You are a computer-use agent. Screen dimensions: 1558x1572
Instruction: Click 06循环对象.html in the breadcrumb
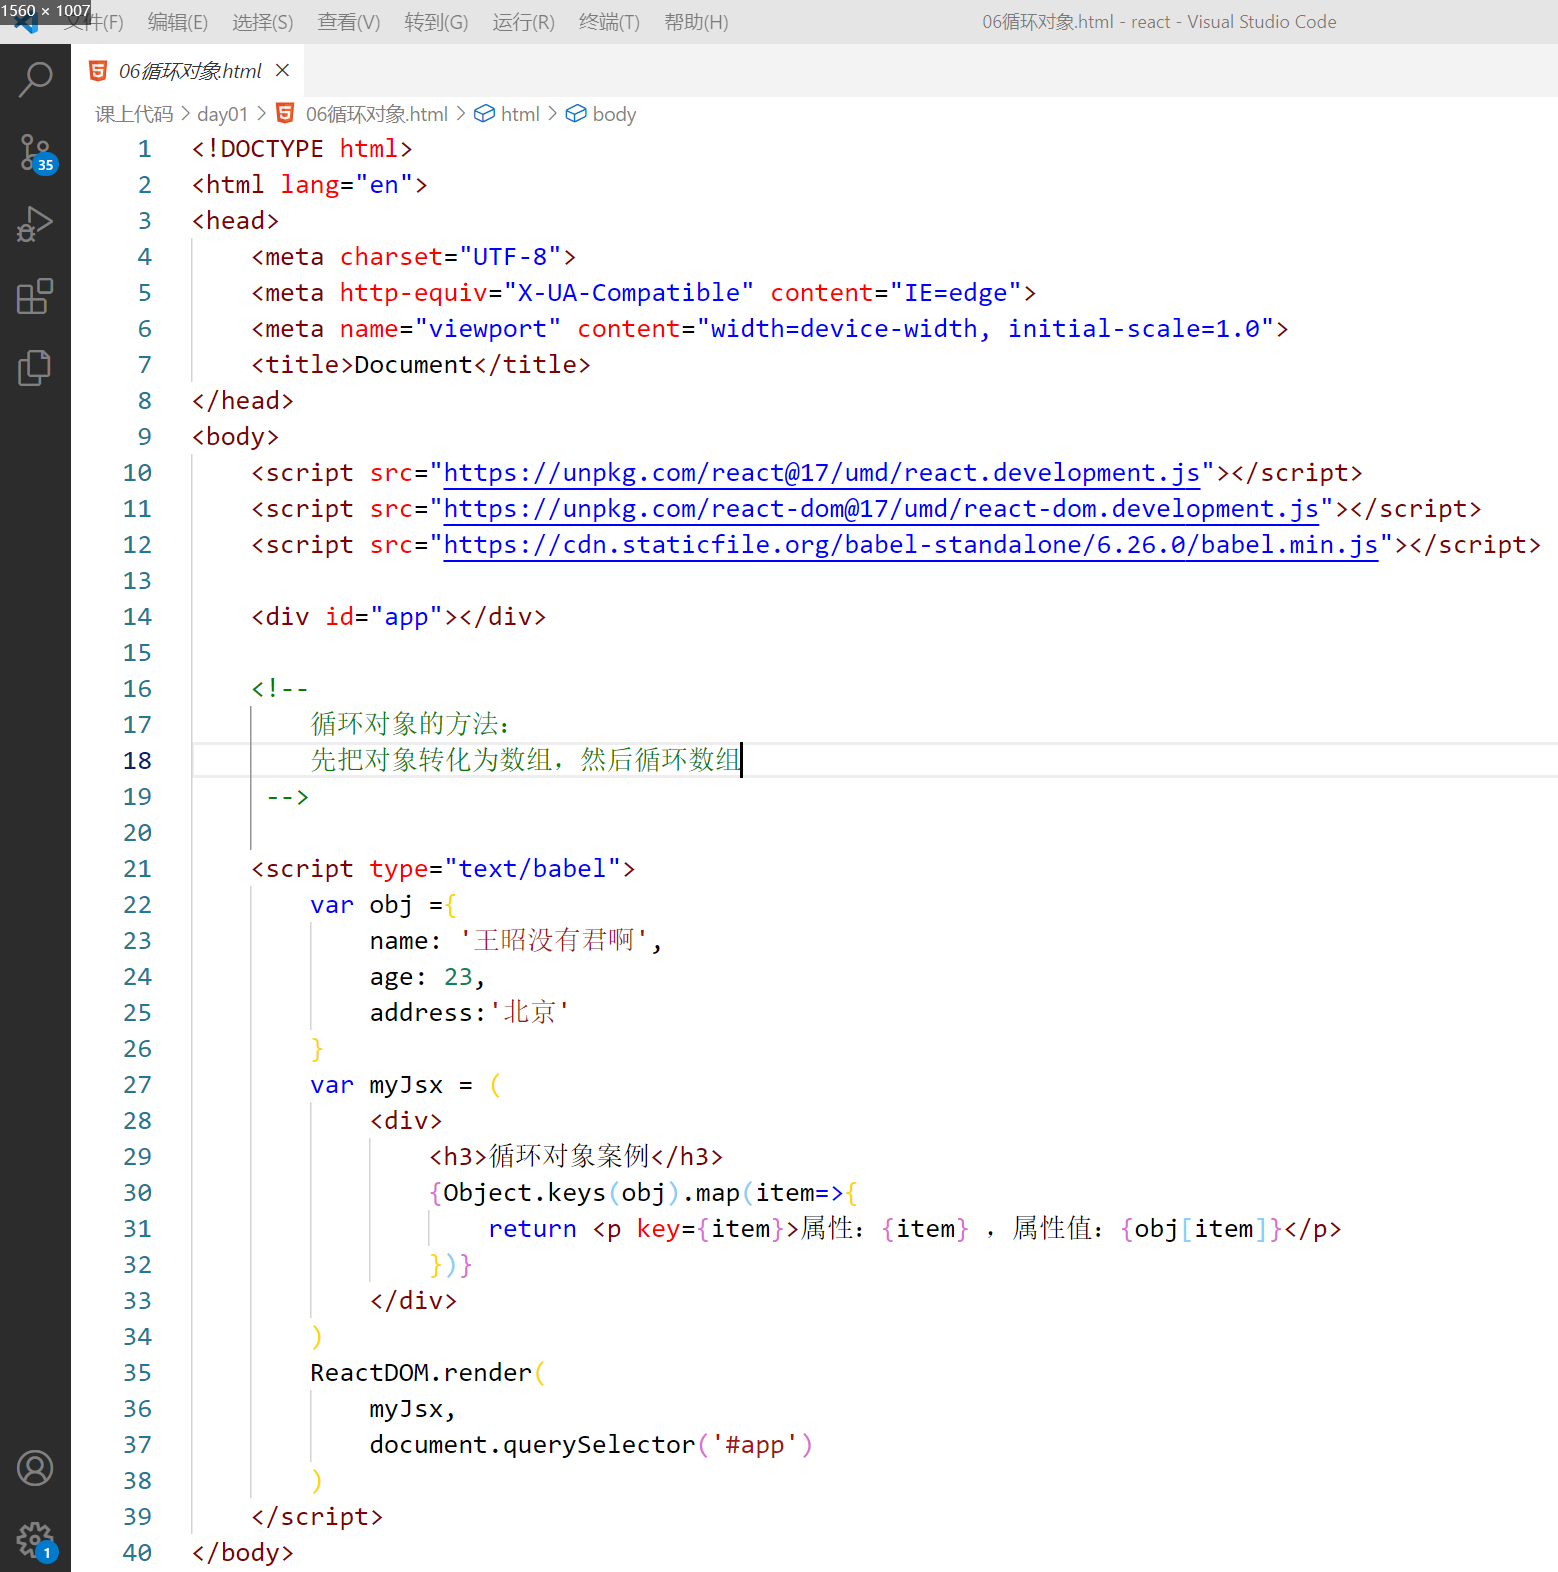pos(377,114)
